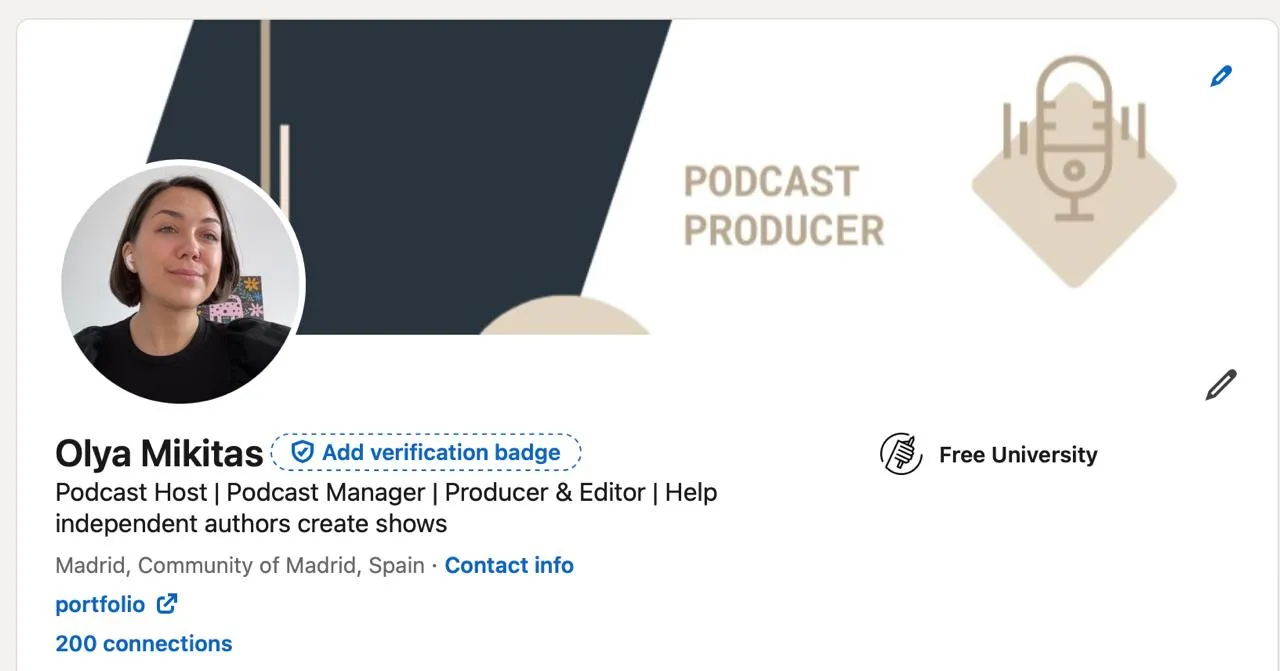Click the microphone graphic on the banner
Screen dimensions: 1280x671
(x=1074, y=138)
